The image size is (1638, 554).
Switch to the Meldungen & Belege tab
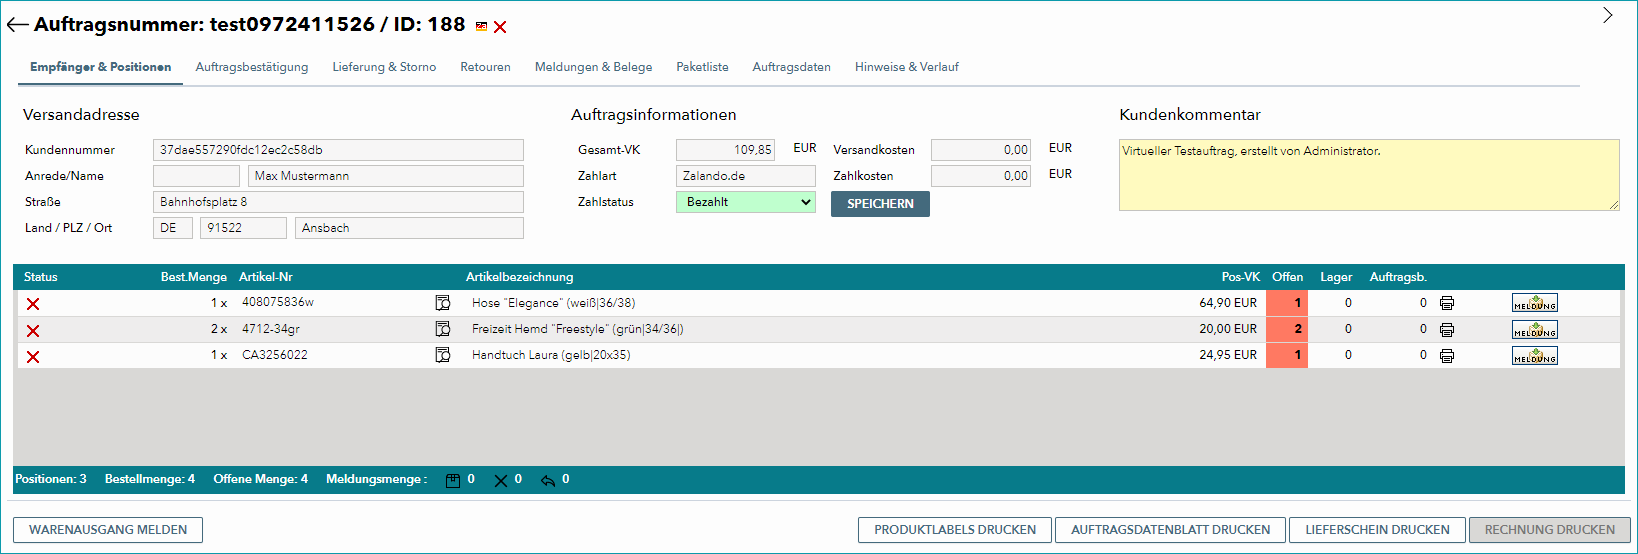click(x=593, y=67)
